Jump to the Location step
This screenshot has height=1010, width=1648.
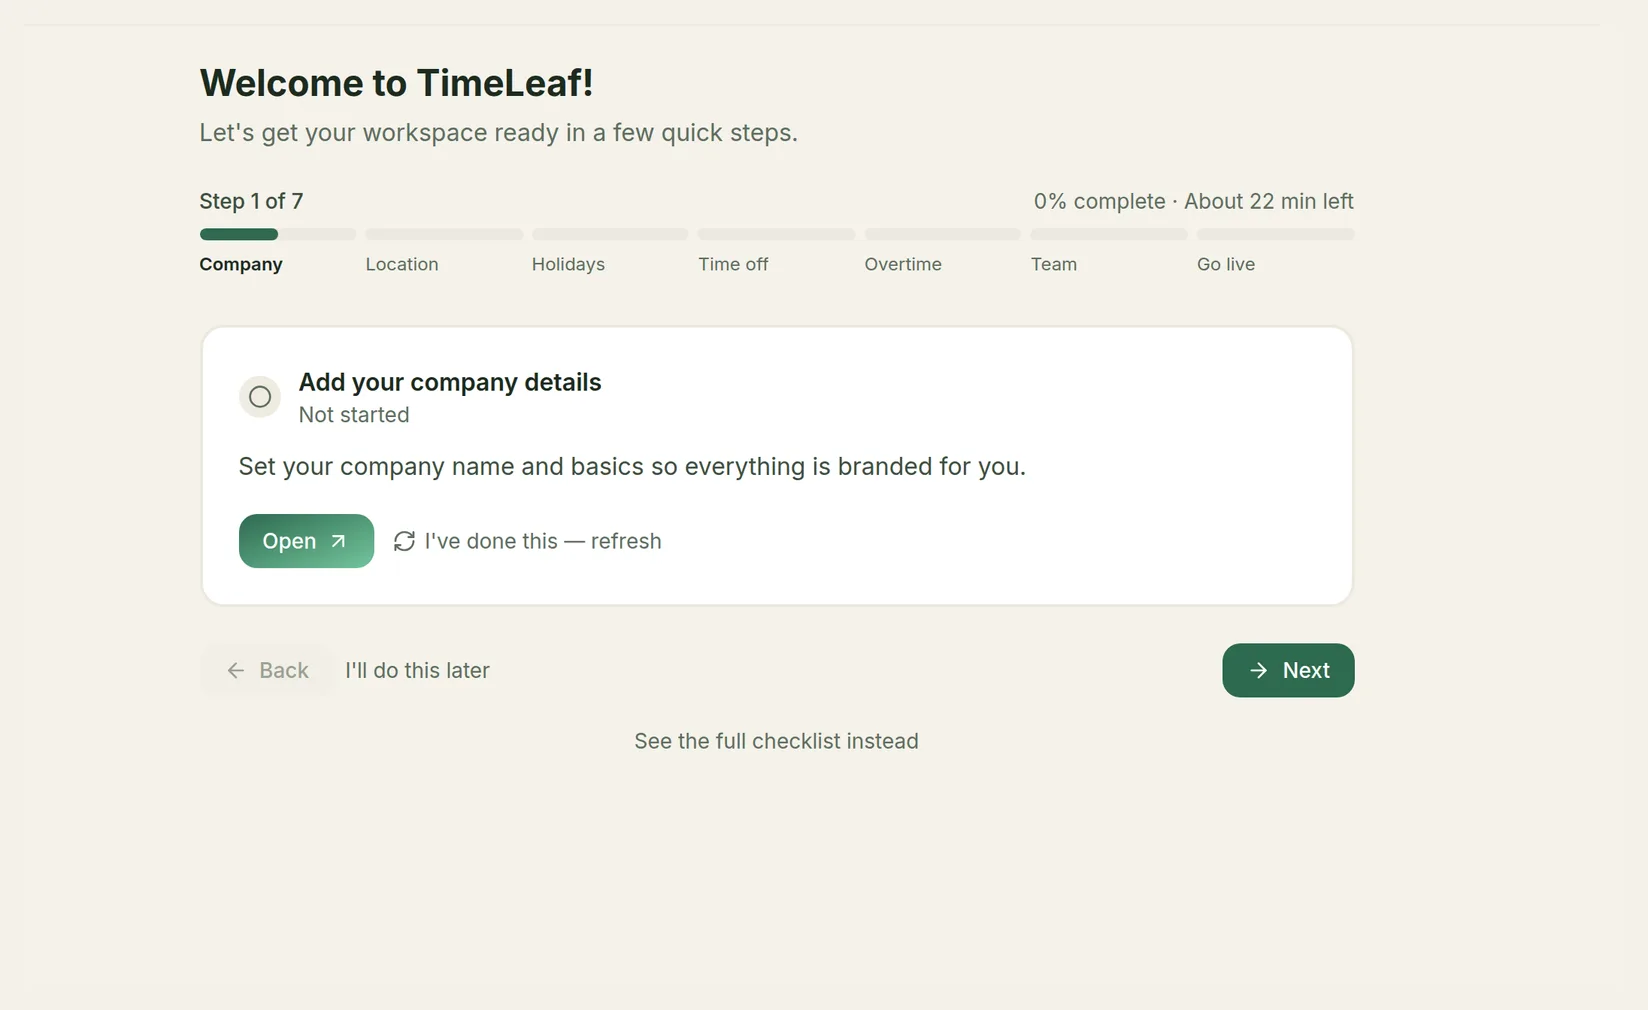pyautogui.click(x=402, y=264)
